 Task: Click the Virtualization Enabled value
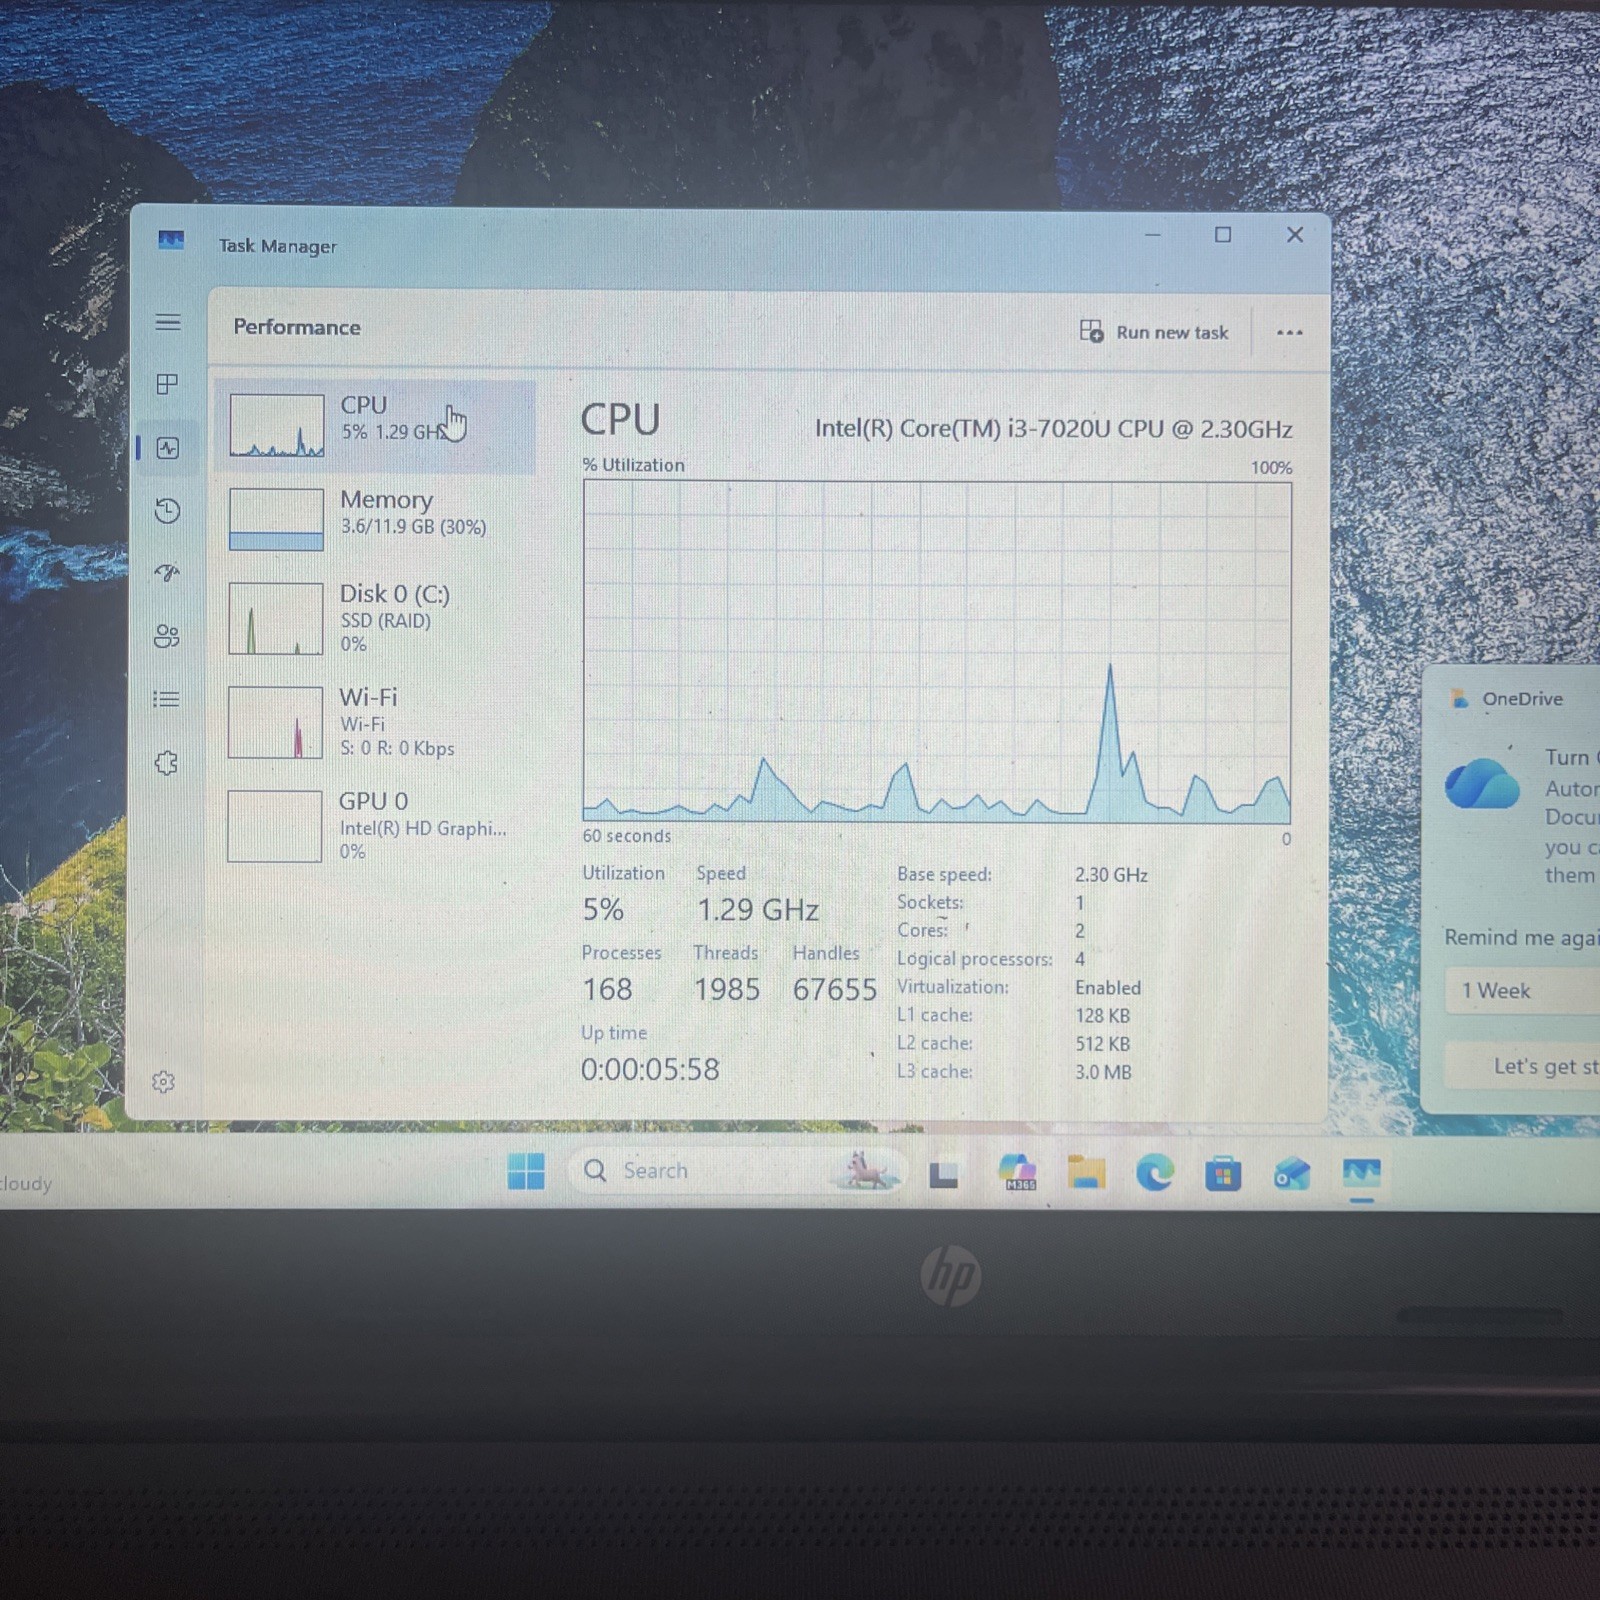[1108, 988]
